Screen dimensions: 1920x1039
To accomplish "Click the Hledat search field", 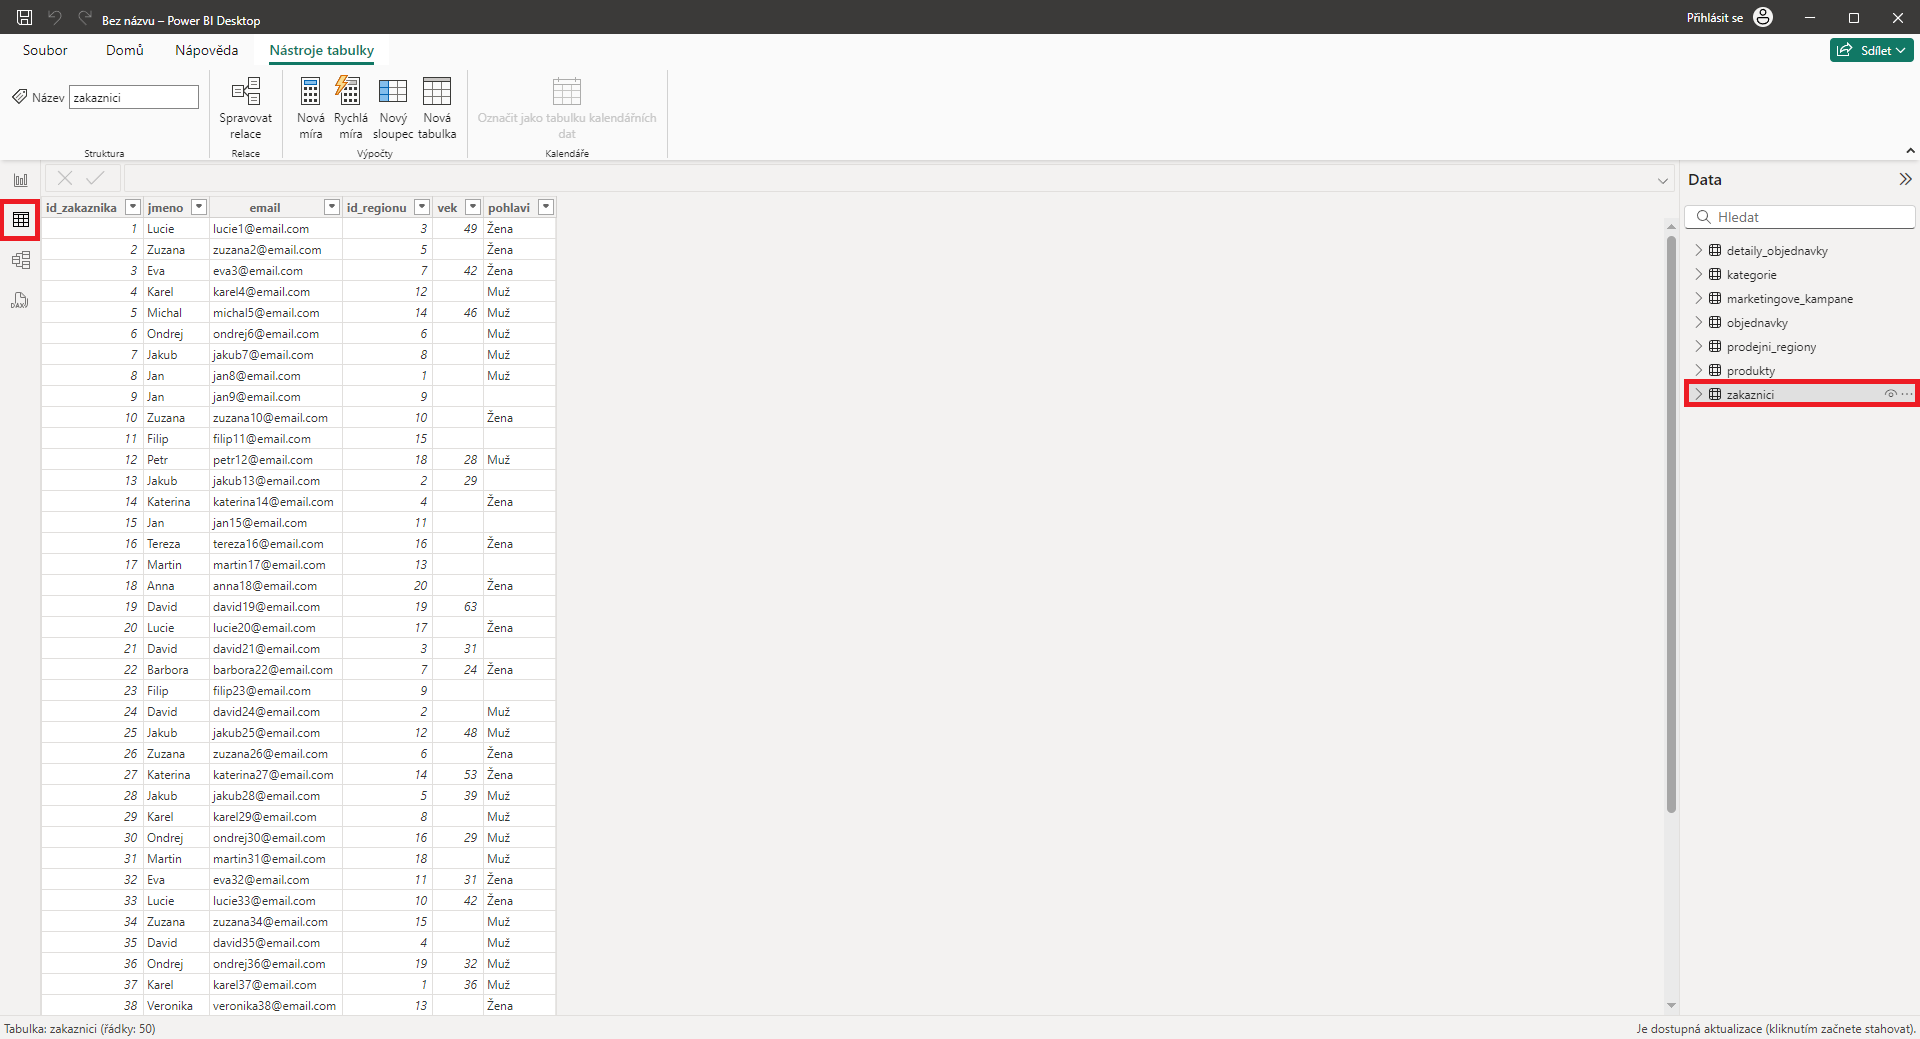I will click(x=1800, y=216).
